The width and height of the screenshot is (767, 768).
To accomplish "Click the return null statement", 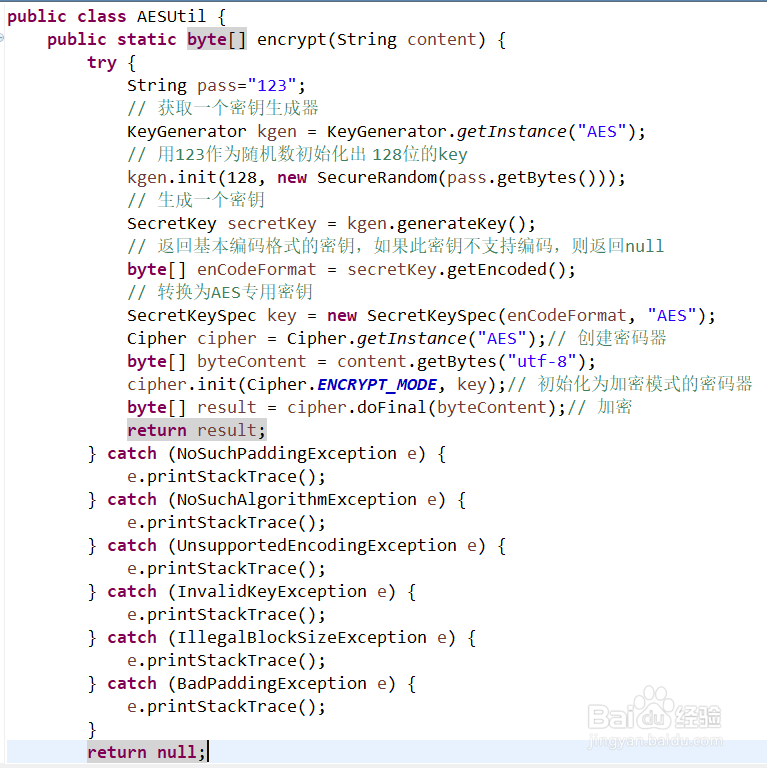I will pyautogui.click(x=146, y=752).
